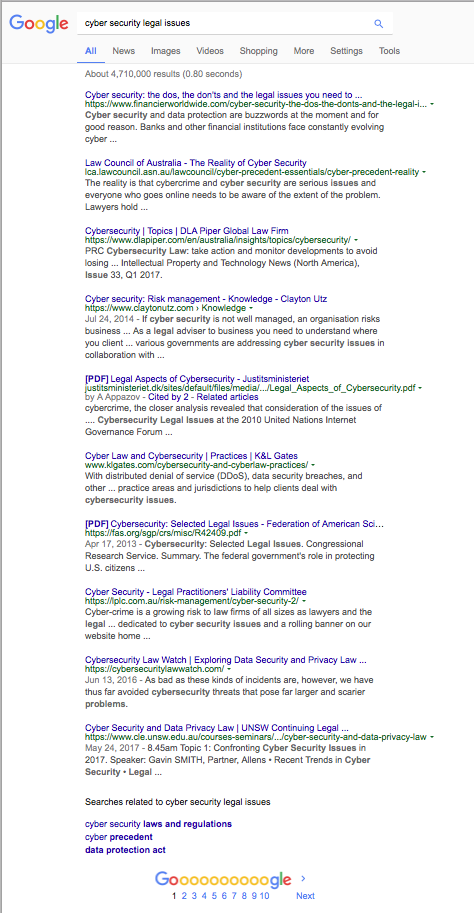Expand dropdown arrow beside cle.unsw.edu.au URL

432,737
